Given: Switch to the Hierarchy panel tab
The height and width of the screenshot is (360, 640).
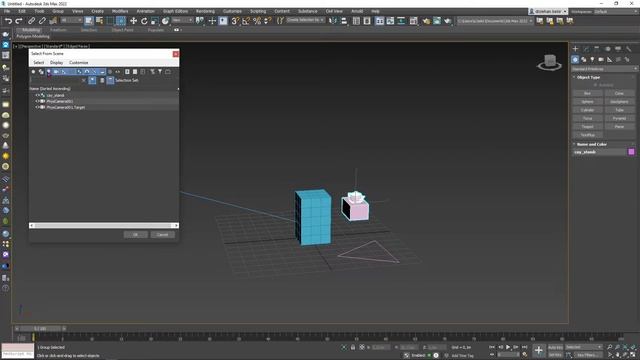Looking at the screenshot, I should coord(597,49).
